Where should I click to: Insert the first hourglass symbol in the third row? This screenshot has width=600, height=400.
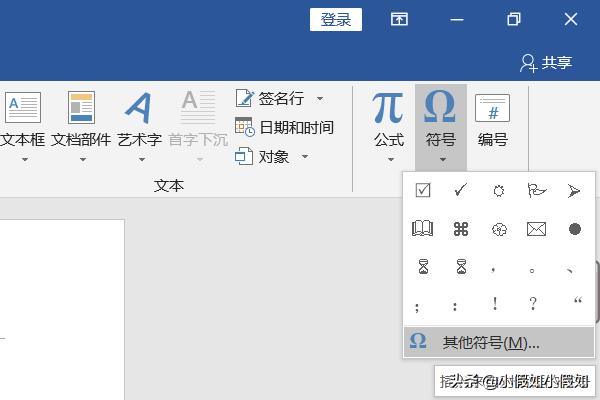coord(423,266)
